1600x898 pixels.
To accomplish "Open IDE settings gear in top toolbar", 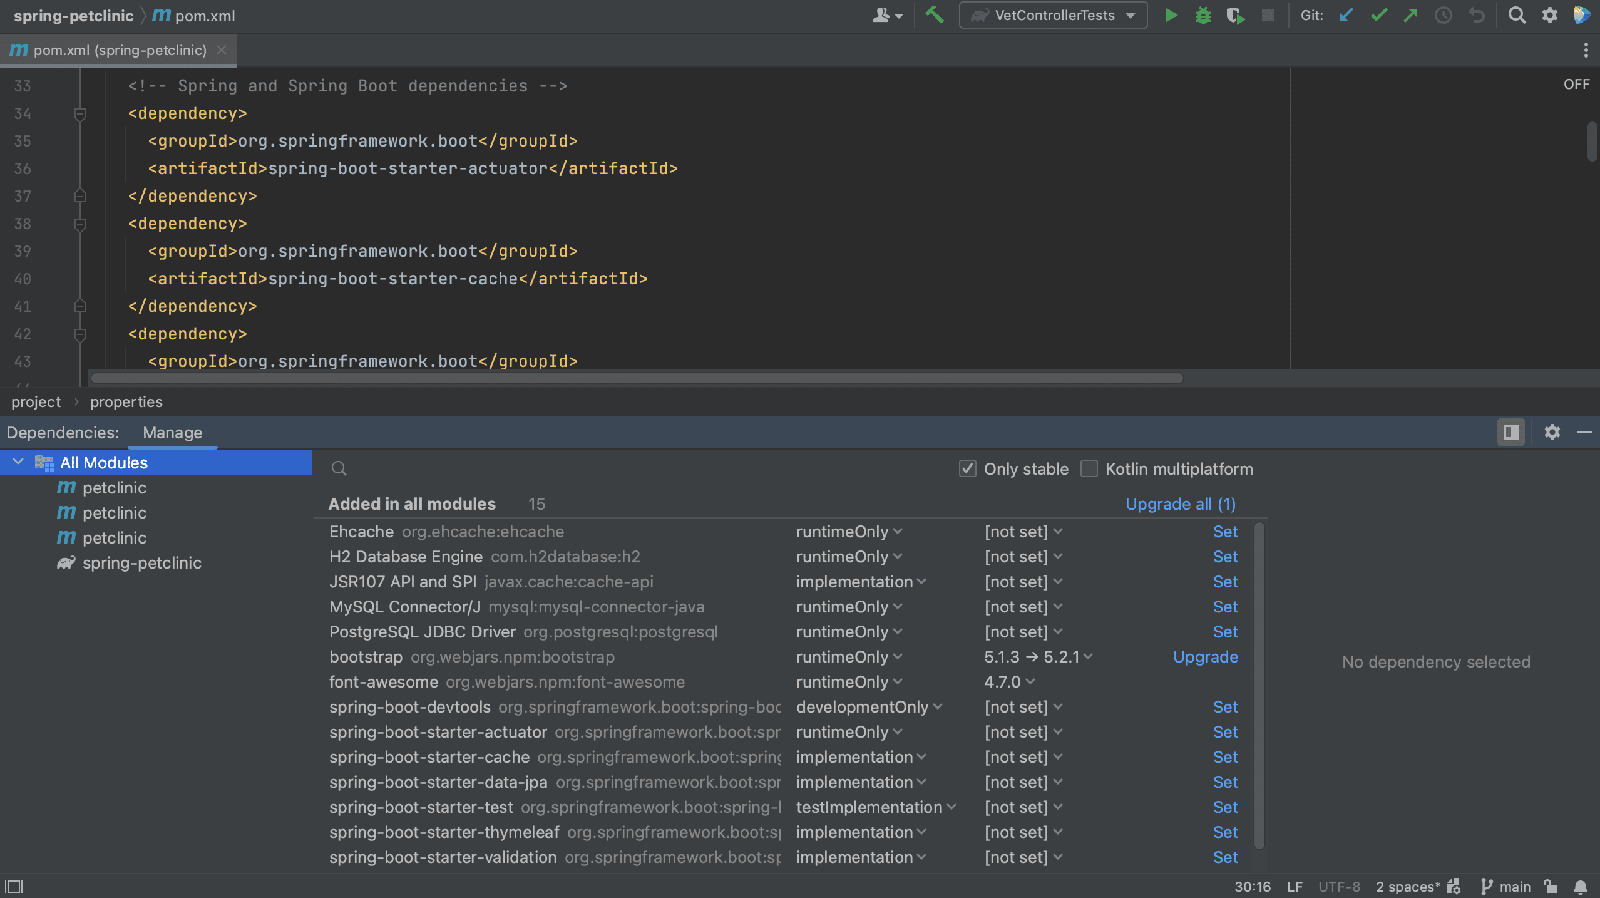I will point(1549,15).
